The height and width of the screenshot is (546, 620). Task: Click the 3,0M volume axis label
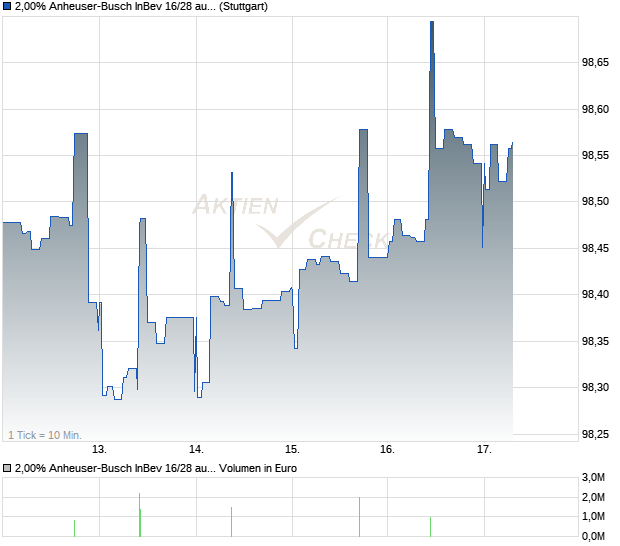click(593, 477)
